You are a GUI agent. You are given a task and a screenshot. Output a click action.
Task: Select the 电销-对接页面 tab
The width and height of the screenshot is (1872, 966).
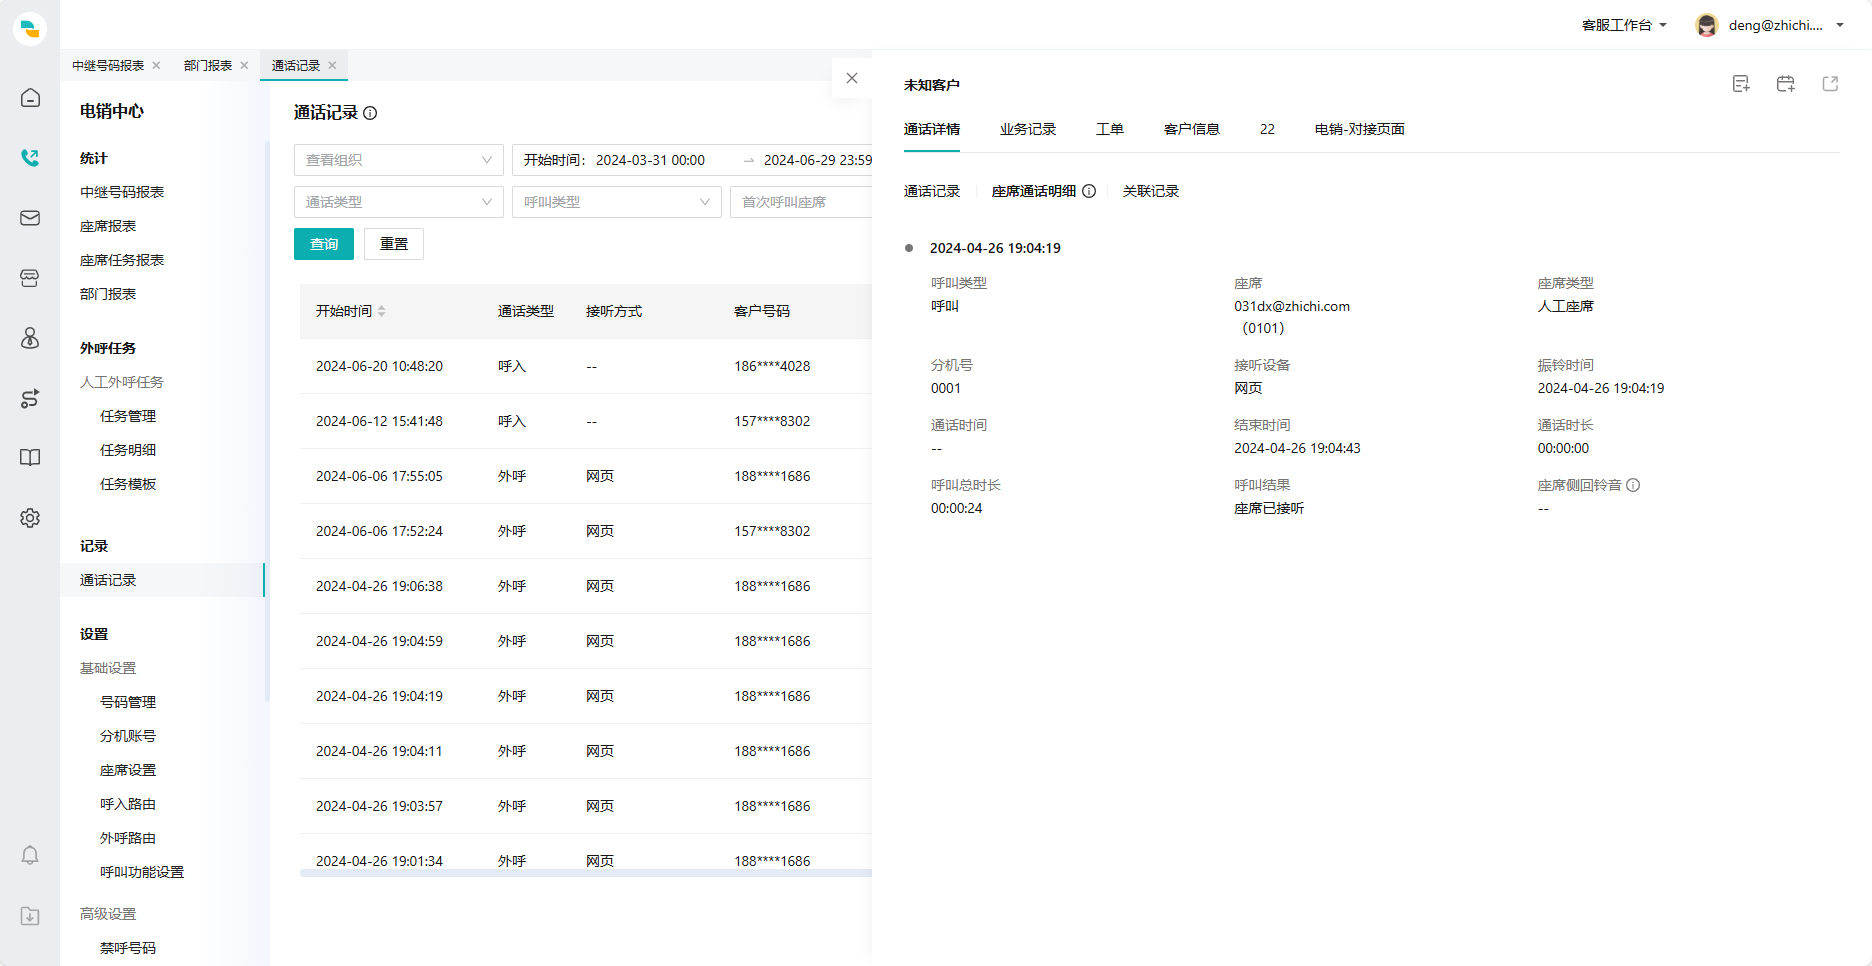point(1360,129)
